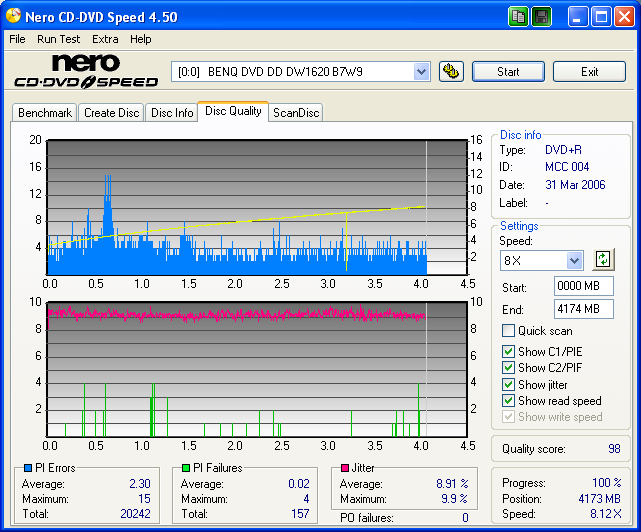
Task: Open the Run Test menu
Action: (x=58, y=39)
